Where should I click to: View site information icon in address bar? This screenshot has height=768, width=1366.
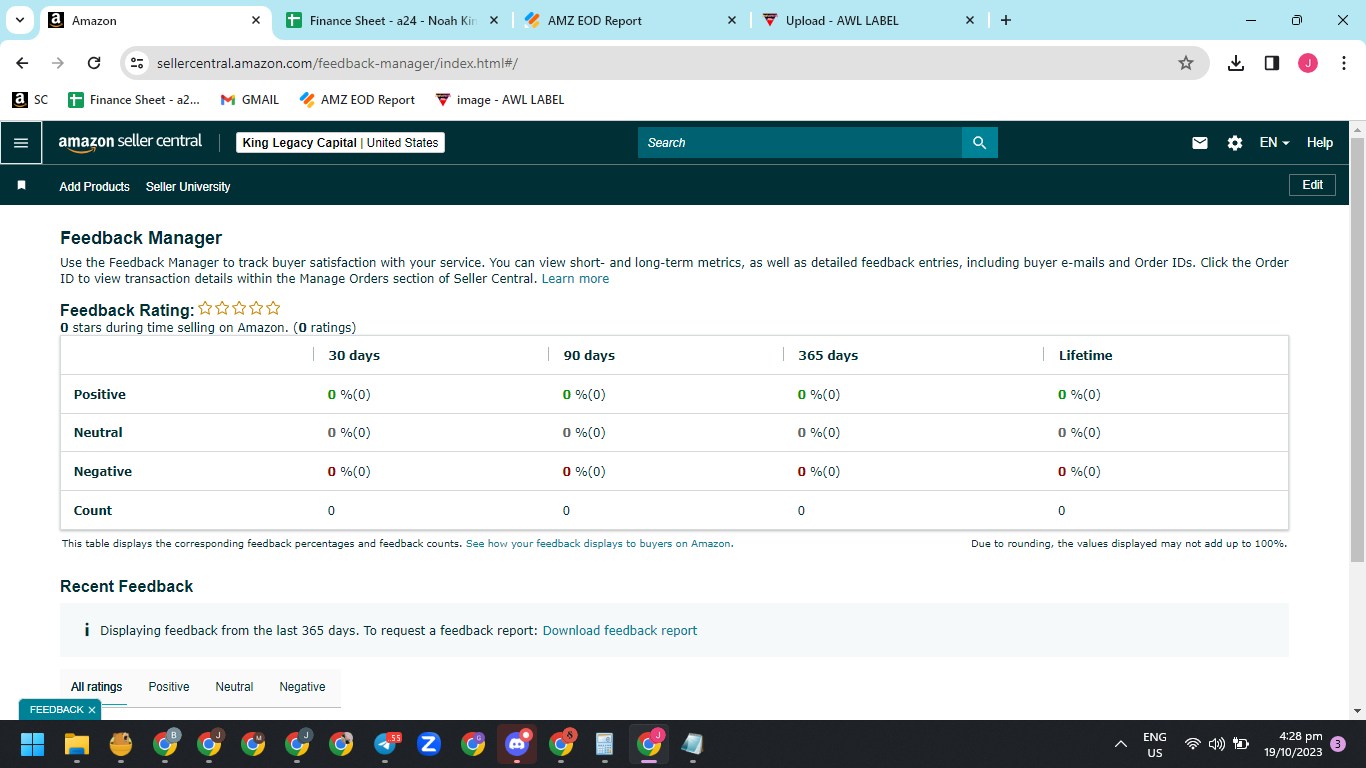pos(138,63)
